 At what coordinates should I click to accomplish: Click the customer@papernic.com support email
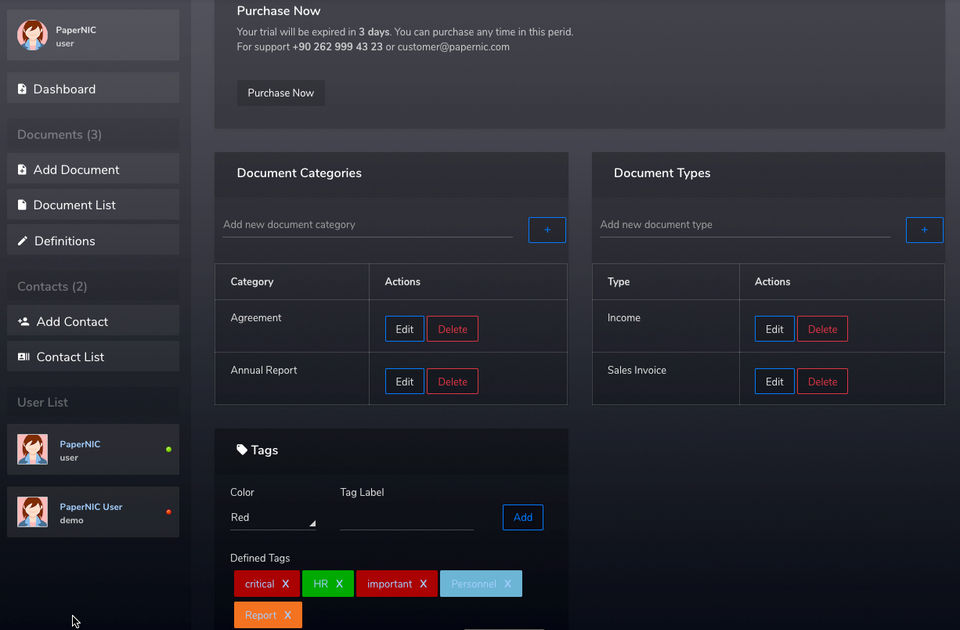453,47
